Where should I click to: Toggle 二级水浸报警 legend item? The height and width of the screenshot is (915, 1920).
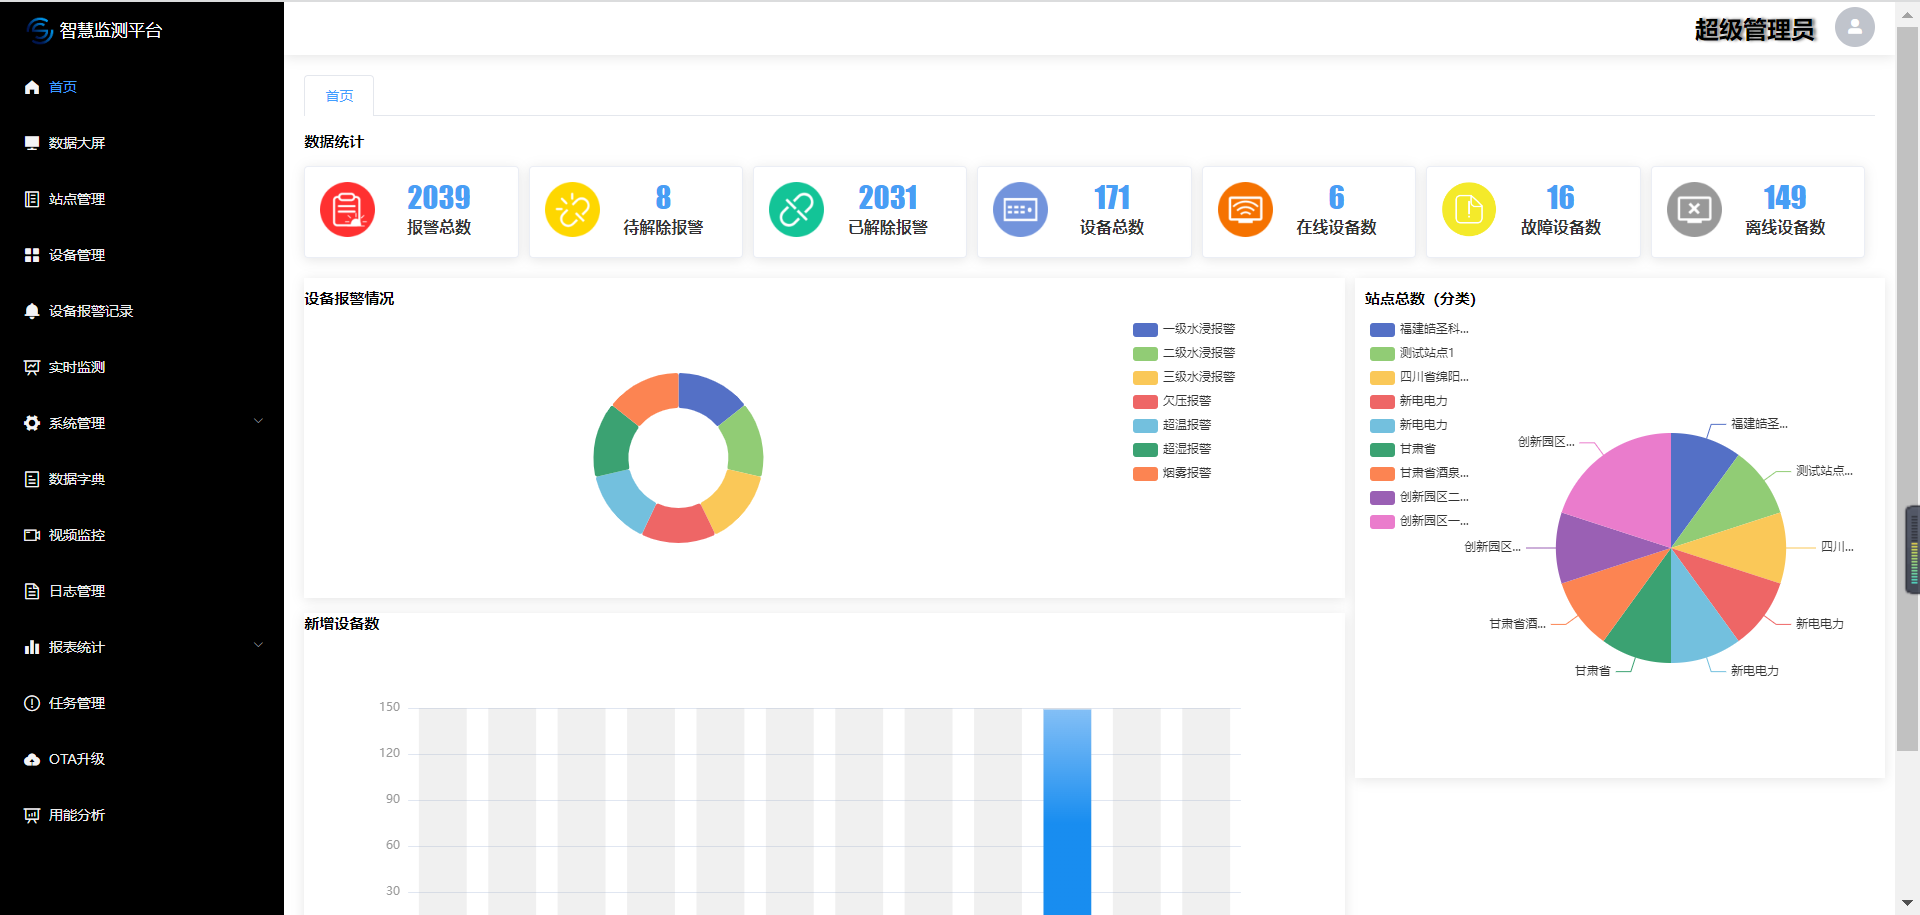tap(1184, 353)
